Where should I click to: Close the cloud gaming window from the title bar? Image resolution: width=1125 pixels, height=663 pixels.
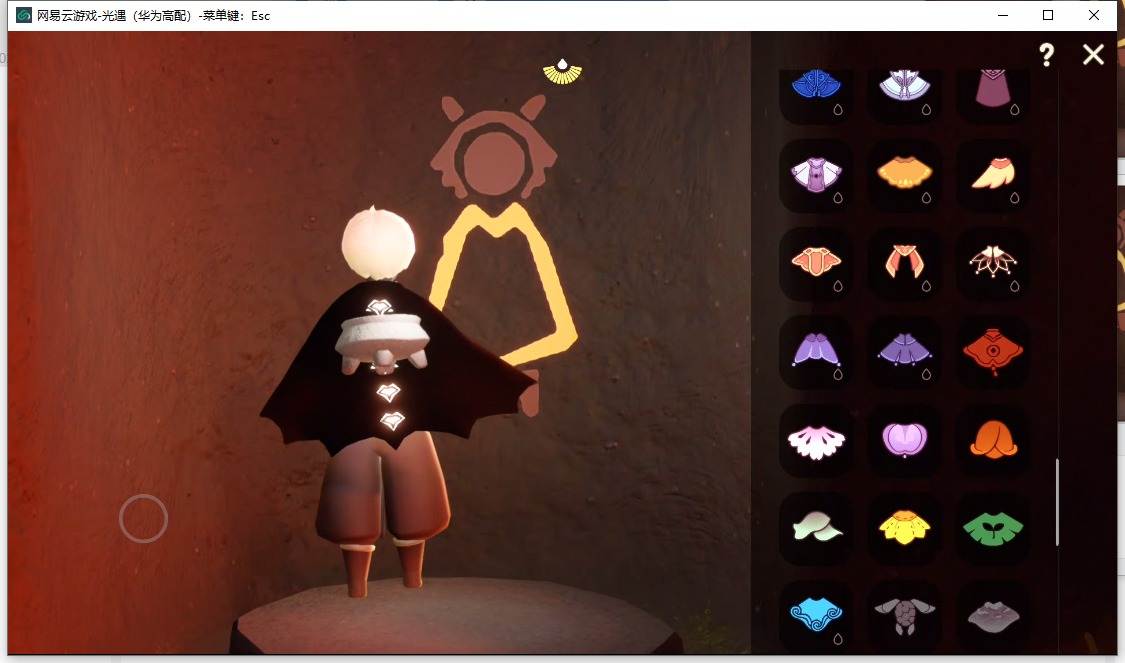[x=1093, y=15]
